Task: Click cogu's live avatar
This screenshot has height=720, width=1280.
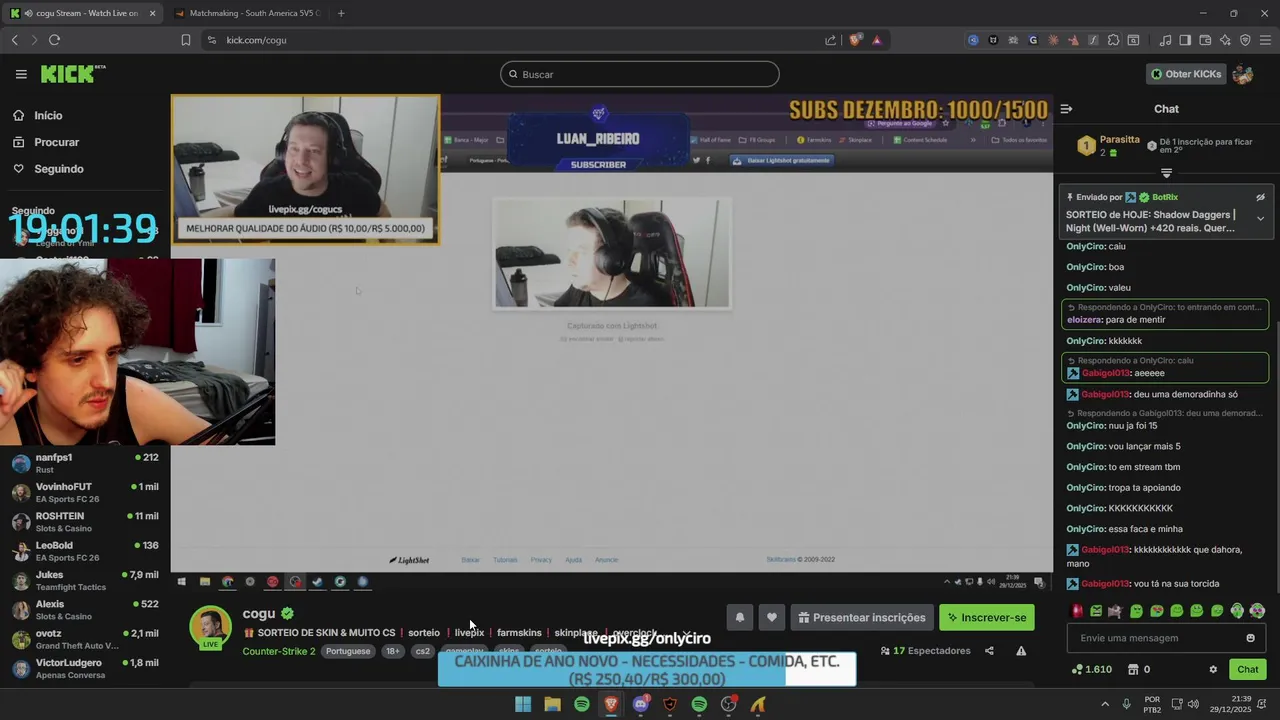Action: pos(210,627)
